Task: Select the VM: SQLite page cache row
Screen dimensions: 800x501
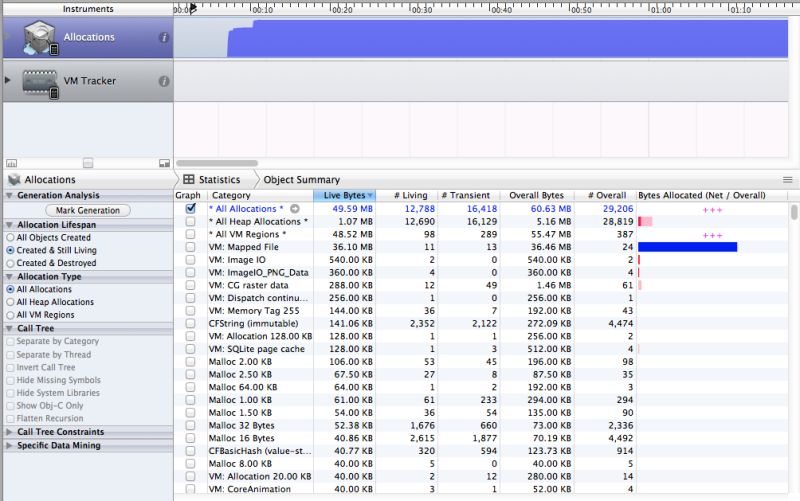Action: click(x=481, y=349)
